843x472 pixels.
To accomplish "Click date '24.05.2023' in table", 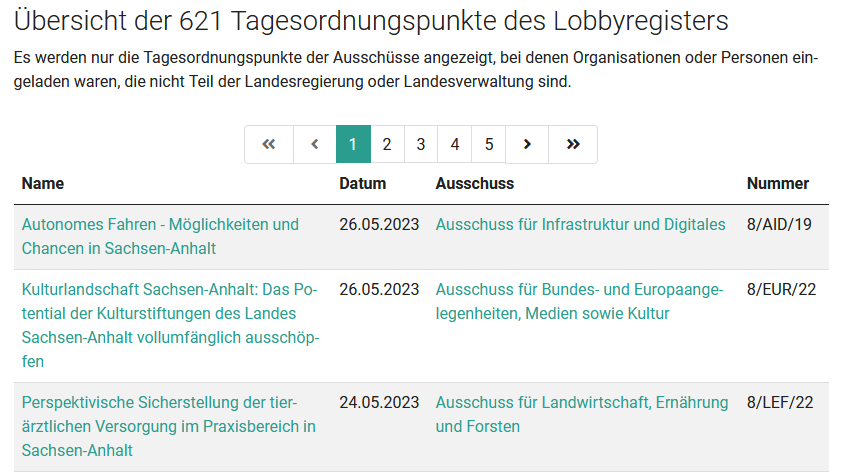I will click(x=379, y=403).
